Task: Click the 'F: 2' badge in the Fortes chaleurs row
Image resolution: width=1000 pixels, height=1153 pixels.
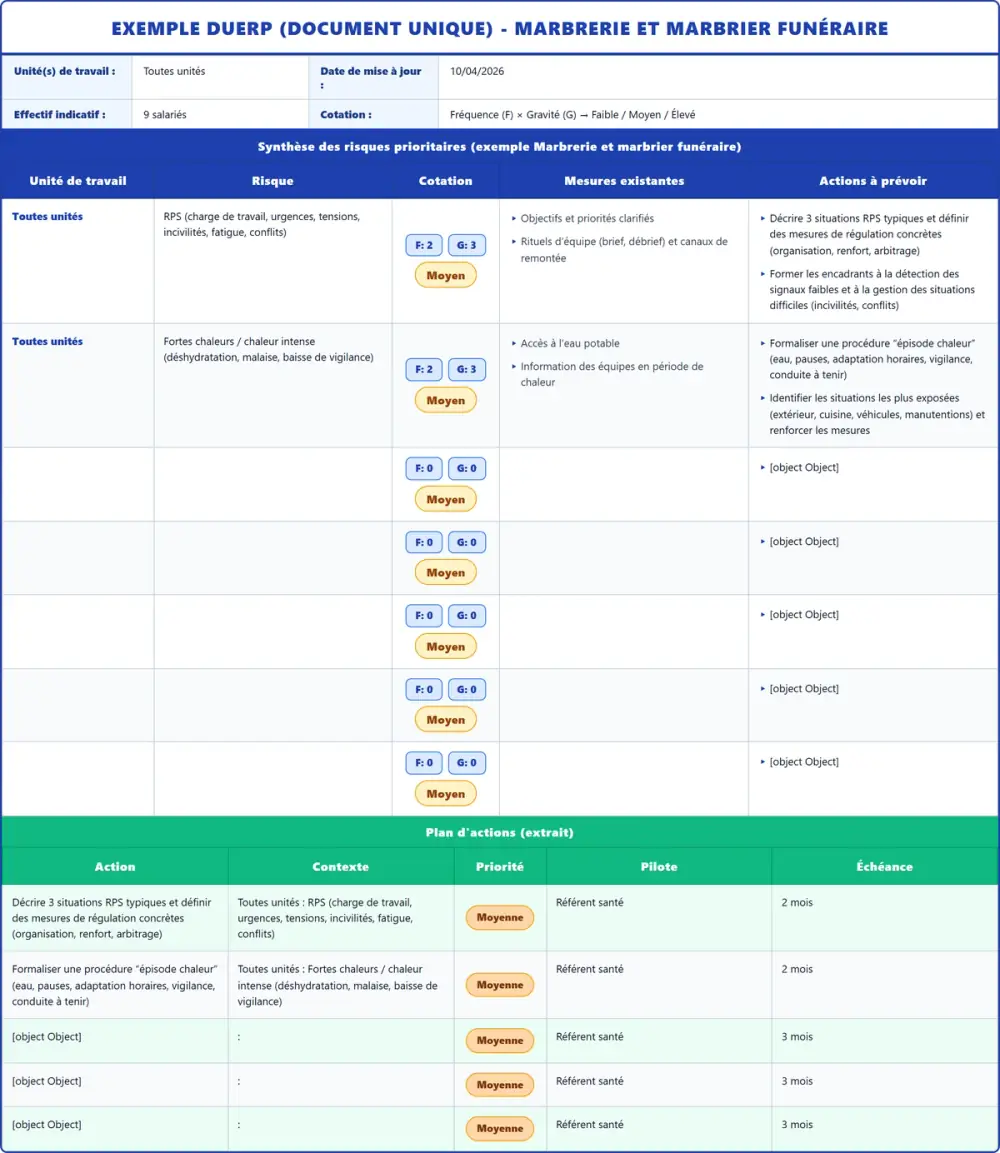Action: (x=424, y=369)
